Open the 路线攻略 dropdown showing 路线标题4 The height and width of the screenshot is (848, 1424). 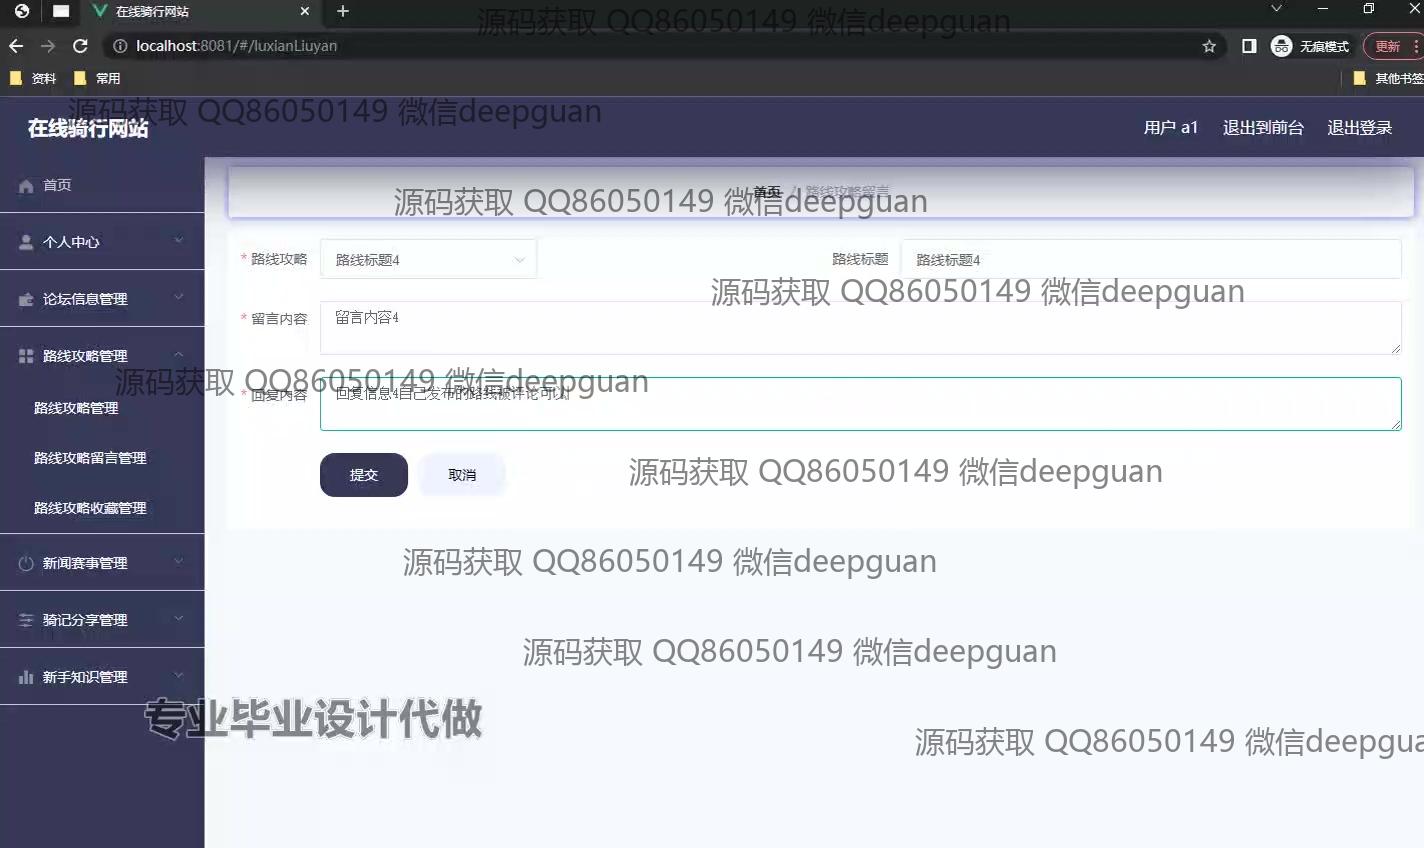(428, 259)
